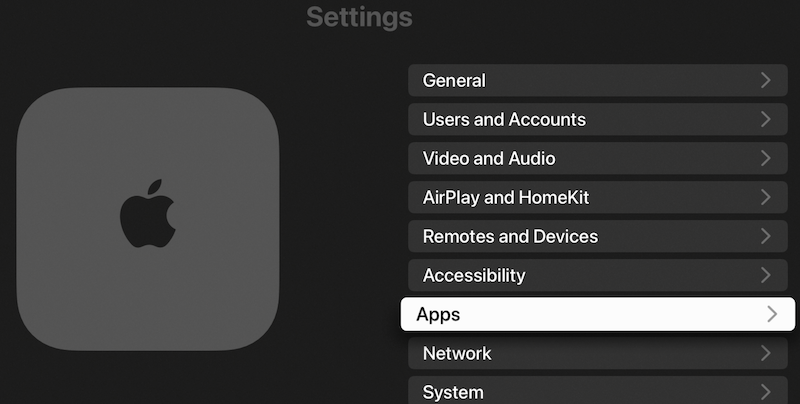Click the chevron on AirPlay and HomeKit
The width and height of the screenshot is (800, 404).
coord(765,197)
